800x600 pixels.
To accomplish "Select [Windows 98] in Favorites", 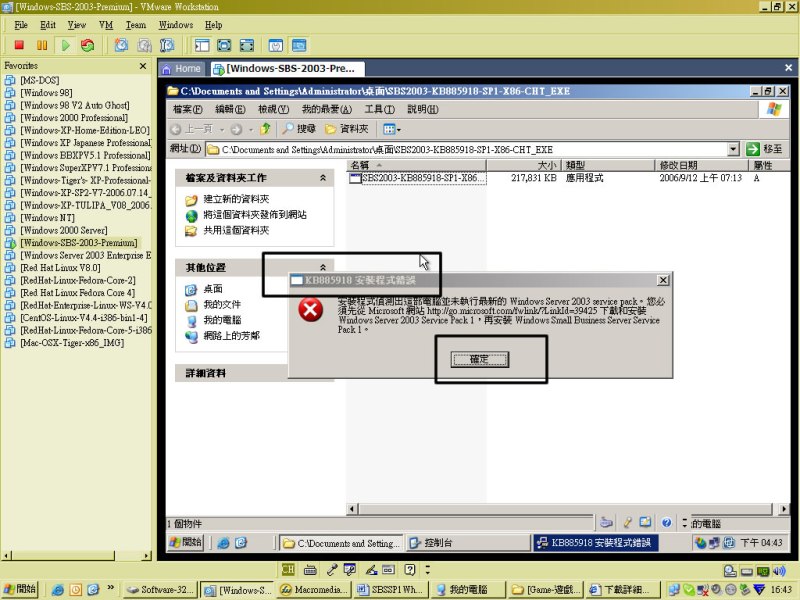I will [x=46, y=93].
